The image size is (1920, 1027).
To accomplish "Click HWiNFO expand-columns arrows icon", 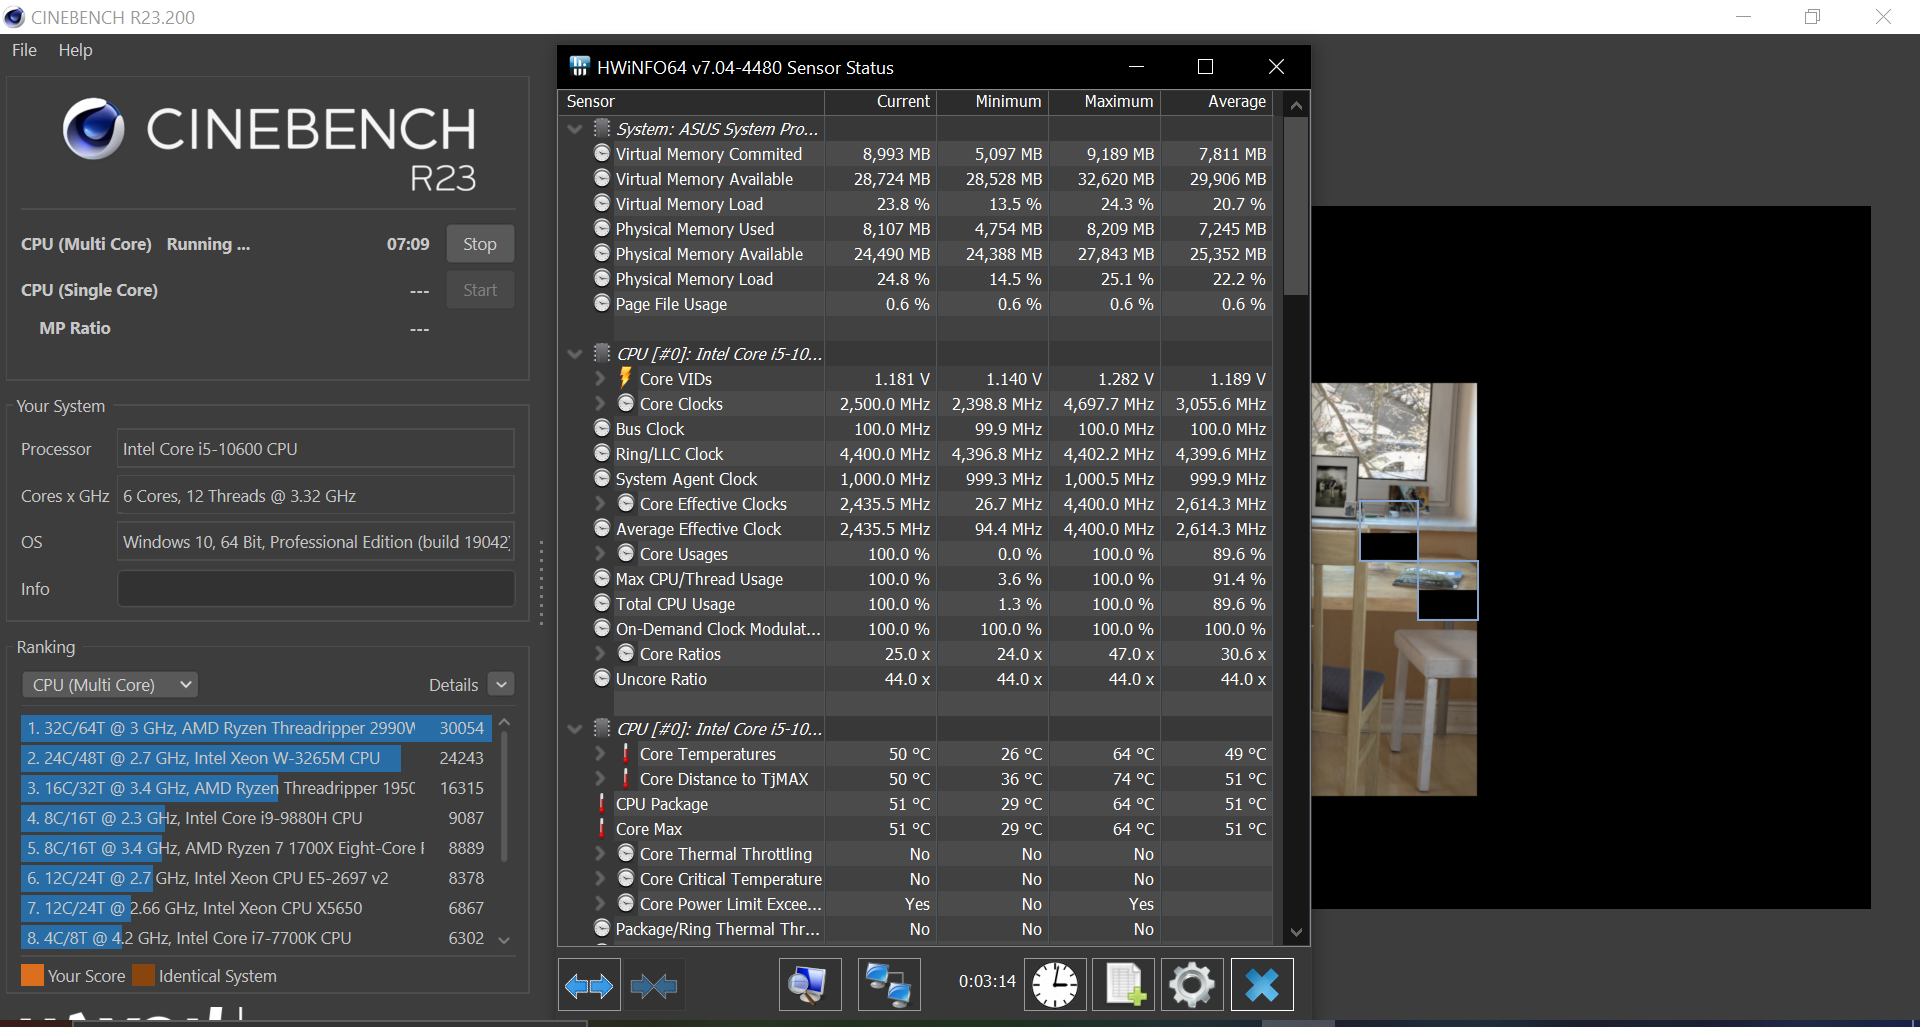I will coord(589,986).
